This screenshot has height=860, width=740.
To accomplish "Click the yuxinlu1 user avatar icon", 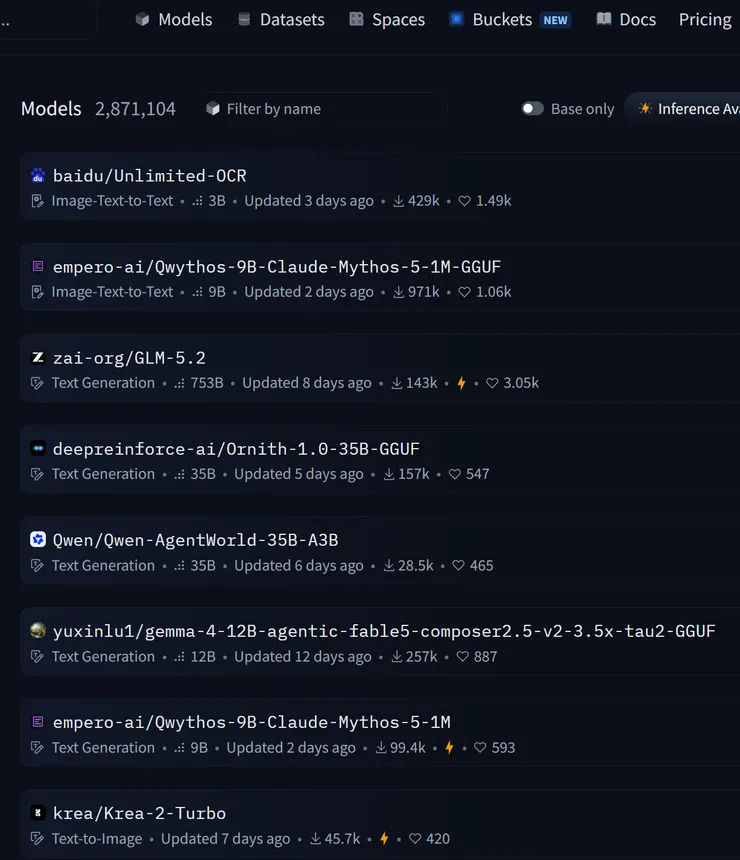I will click(38, 631).
